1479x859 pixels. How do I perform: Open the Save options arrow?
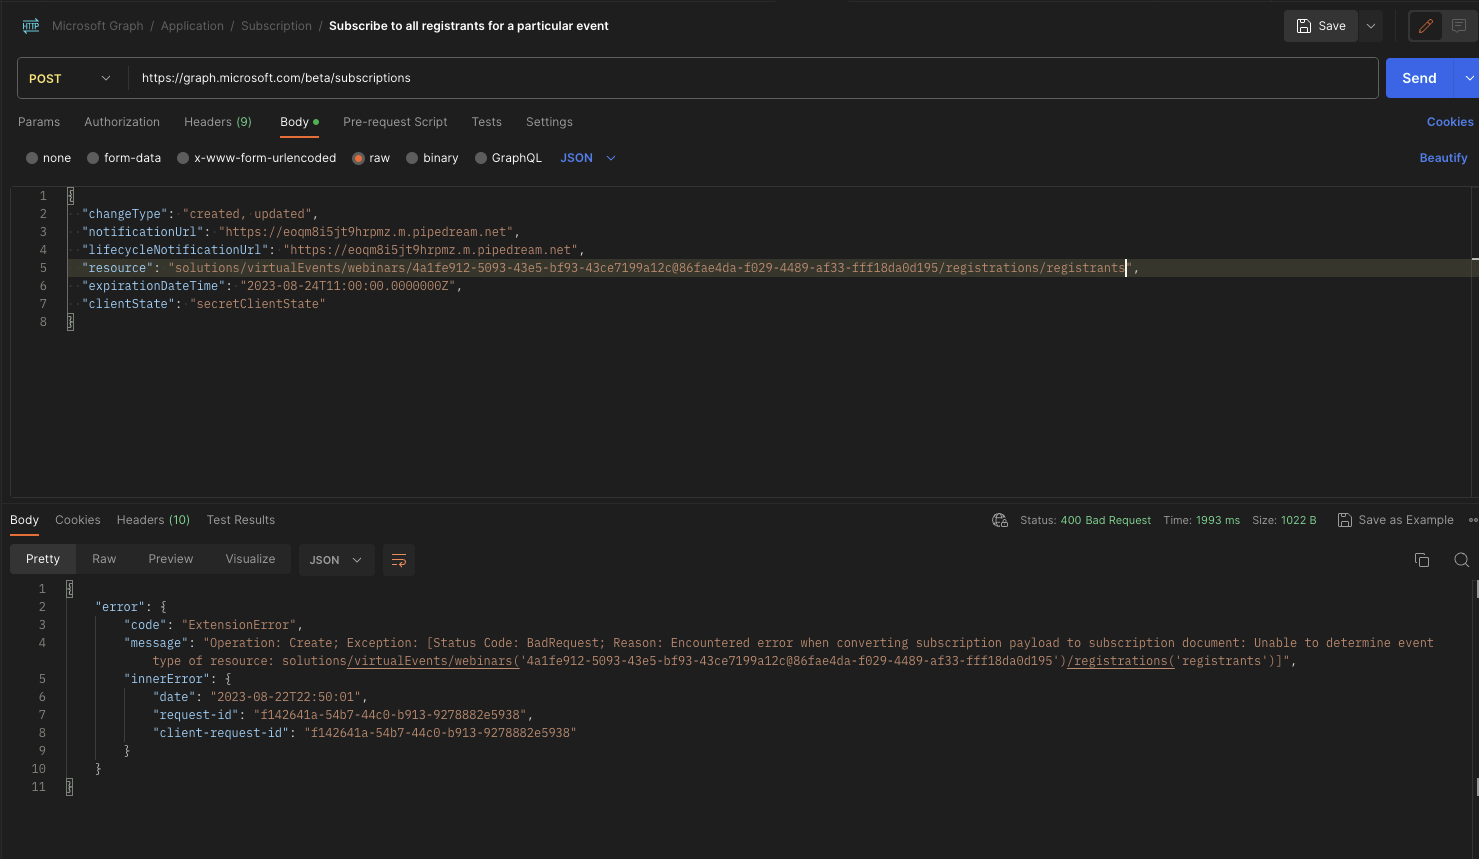point(1371,26)
